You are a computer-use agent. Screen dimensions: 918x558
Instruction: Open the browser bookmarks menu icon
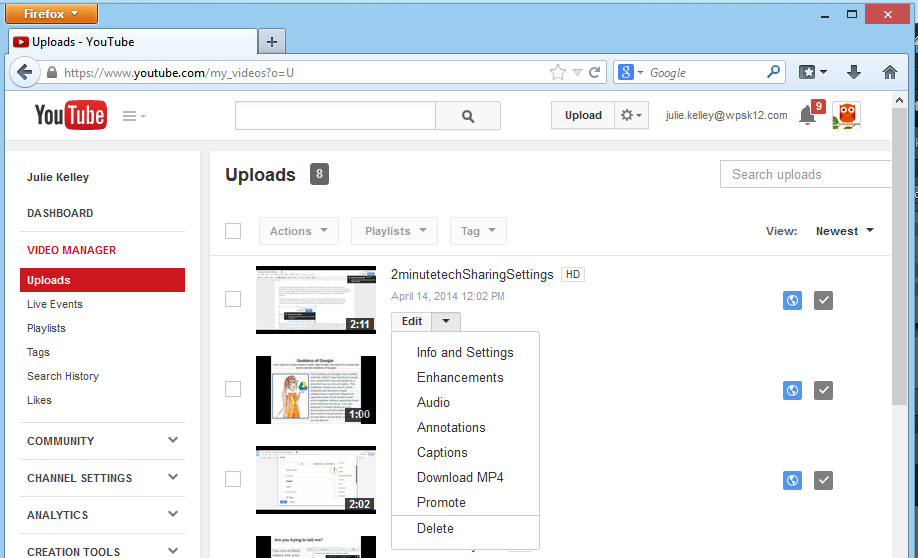(813, 72)
